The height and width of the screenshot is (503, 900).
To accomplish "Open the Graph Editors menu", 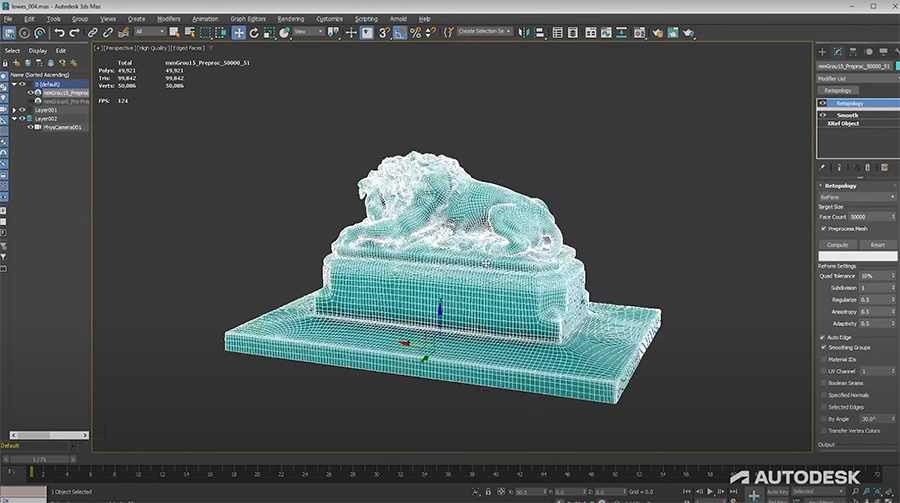I will tap(248, 19).
